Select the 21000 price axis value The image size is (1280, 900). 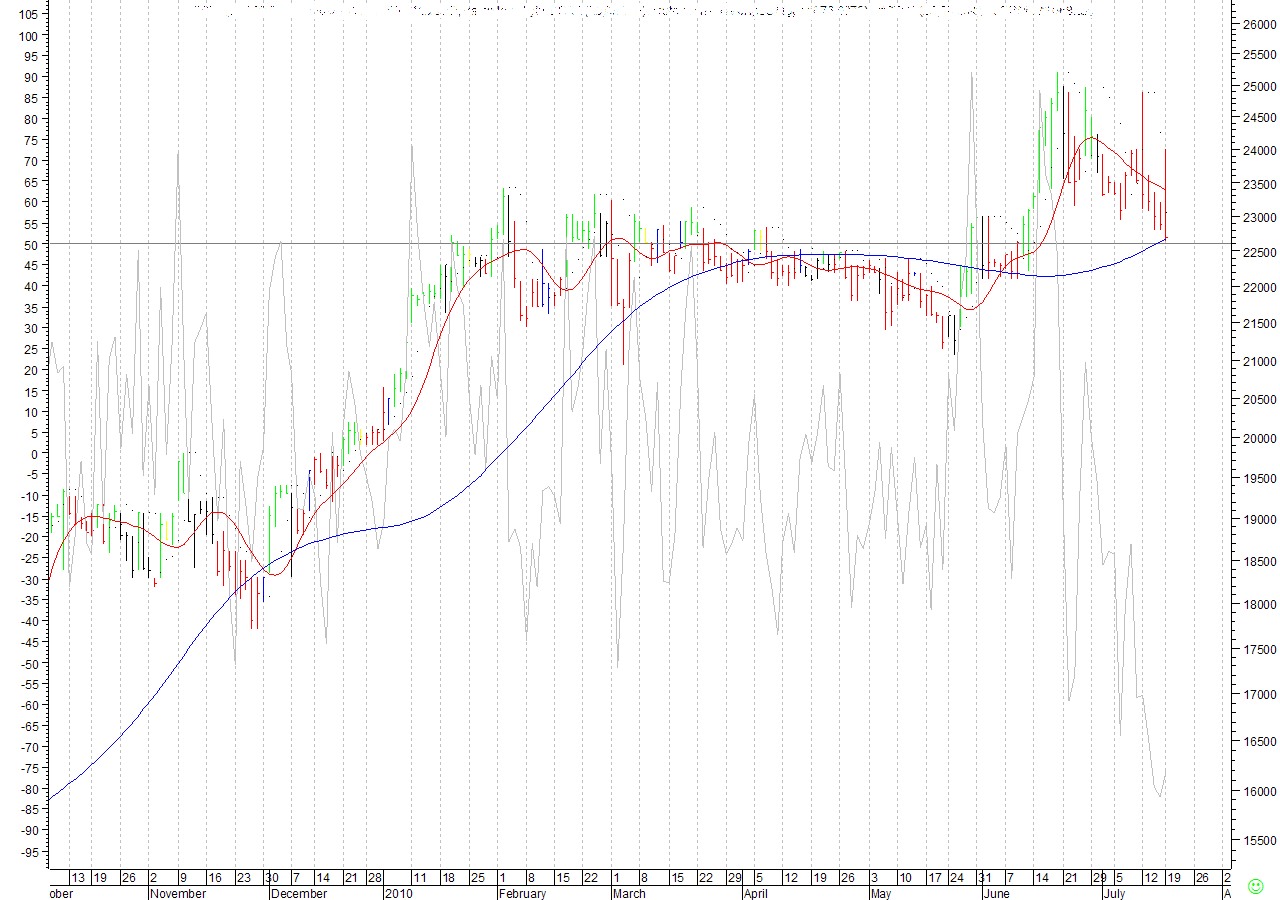click(1258, 362)
